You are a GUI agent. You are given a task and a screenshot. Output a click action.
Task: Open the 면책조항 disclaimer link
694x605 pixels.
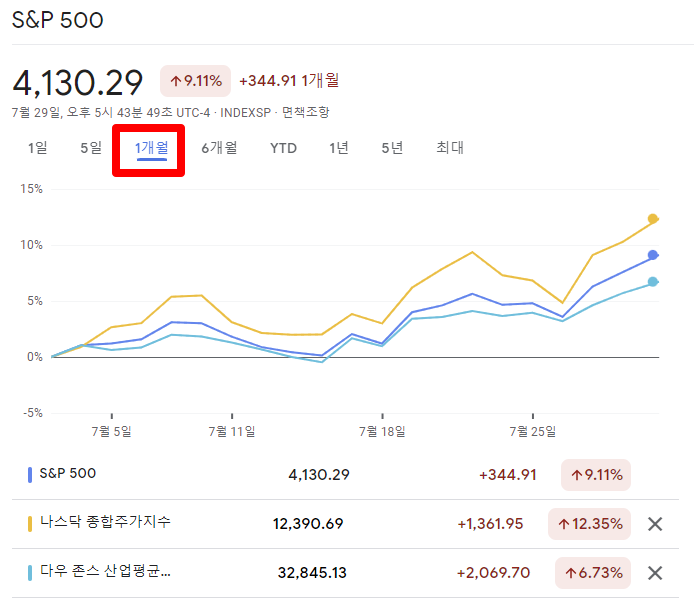click(305, 112)
